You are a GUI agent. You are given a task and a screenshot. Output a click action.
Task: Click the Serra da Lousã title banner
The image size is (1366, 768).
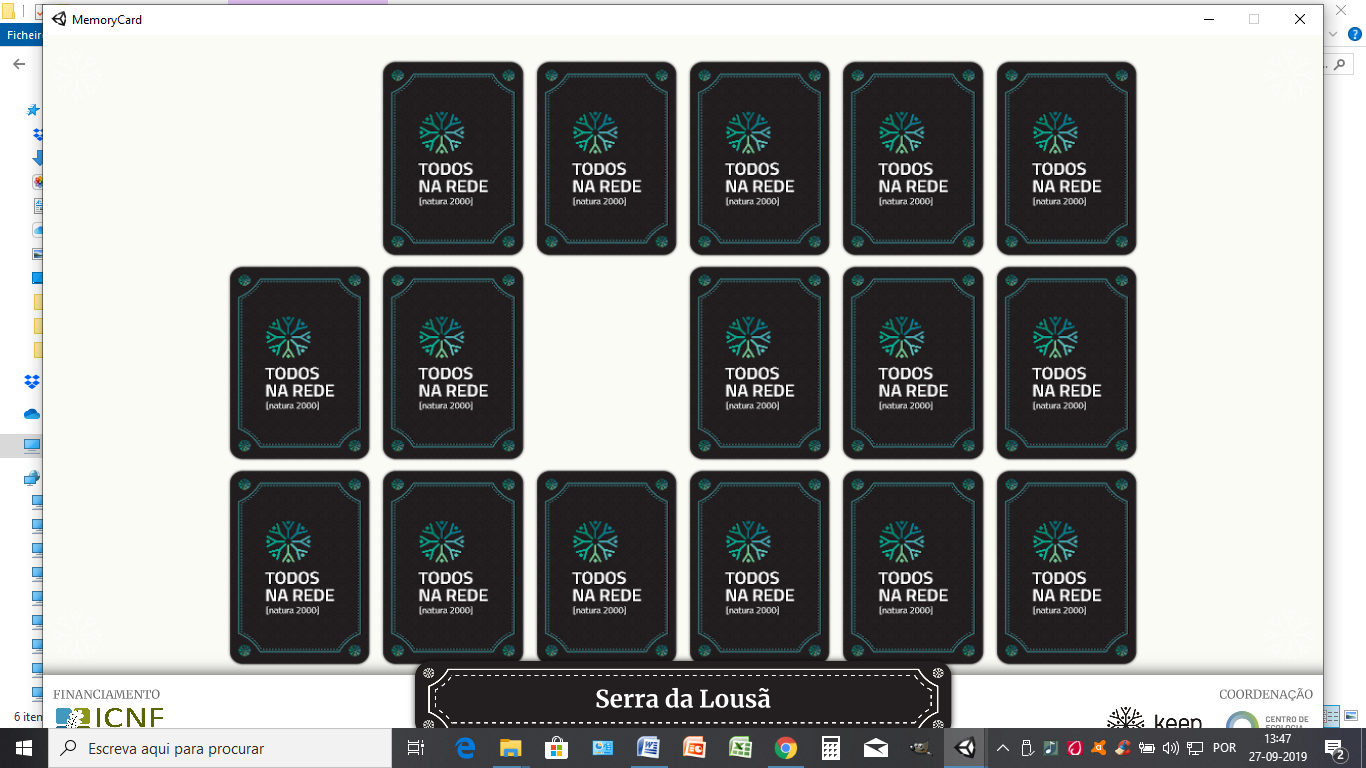click(683, 698)
